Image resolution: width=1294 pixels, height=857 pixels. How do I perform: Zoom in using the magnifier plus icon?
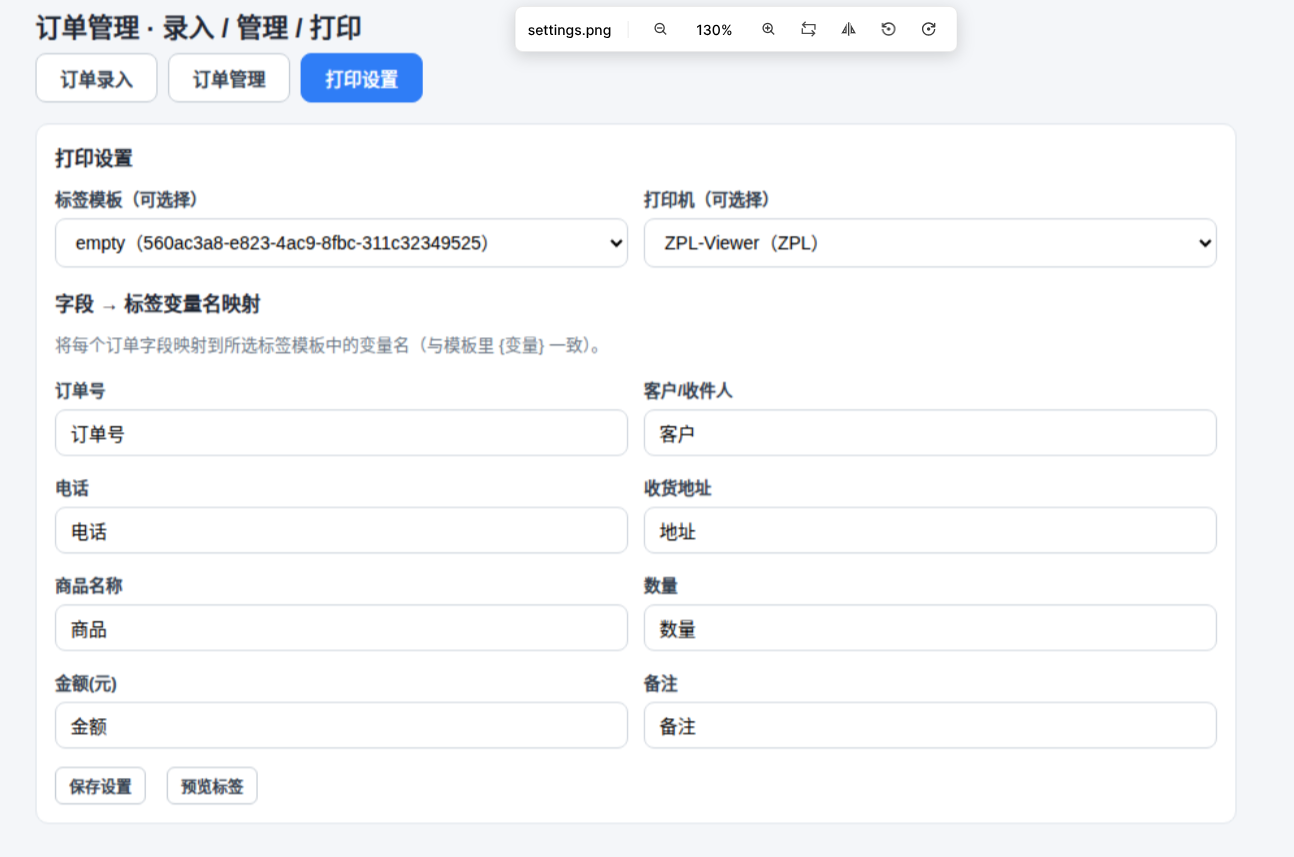pos(768,30)
